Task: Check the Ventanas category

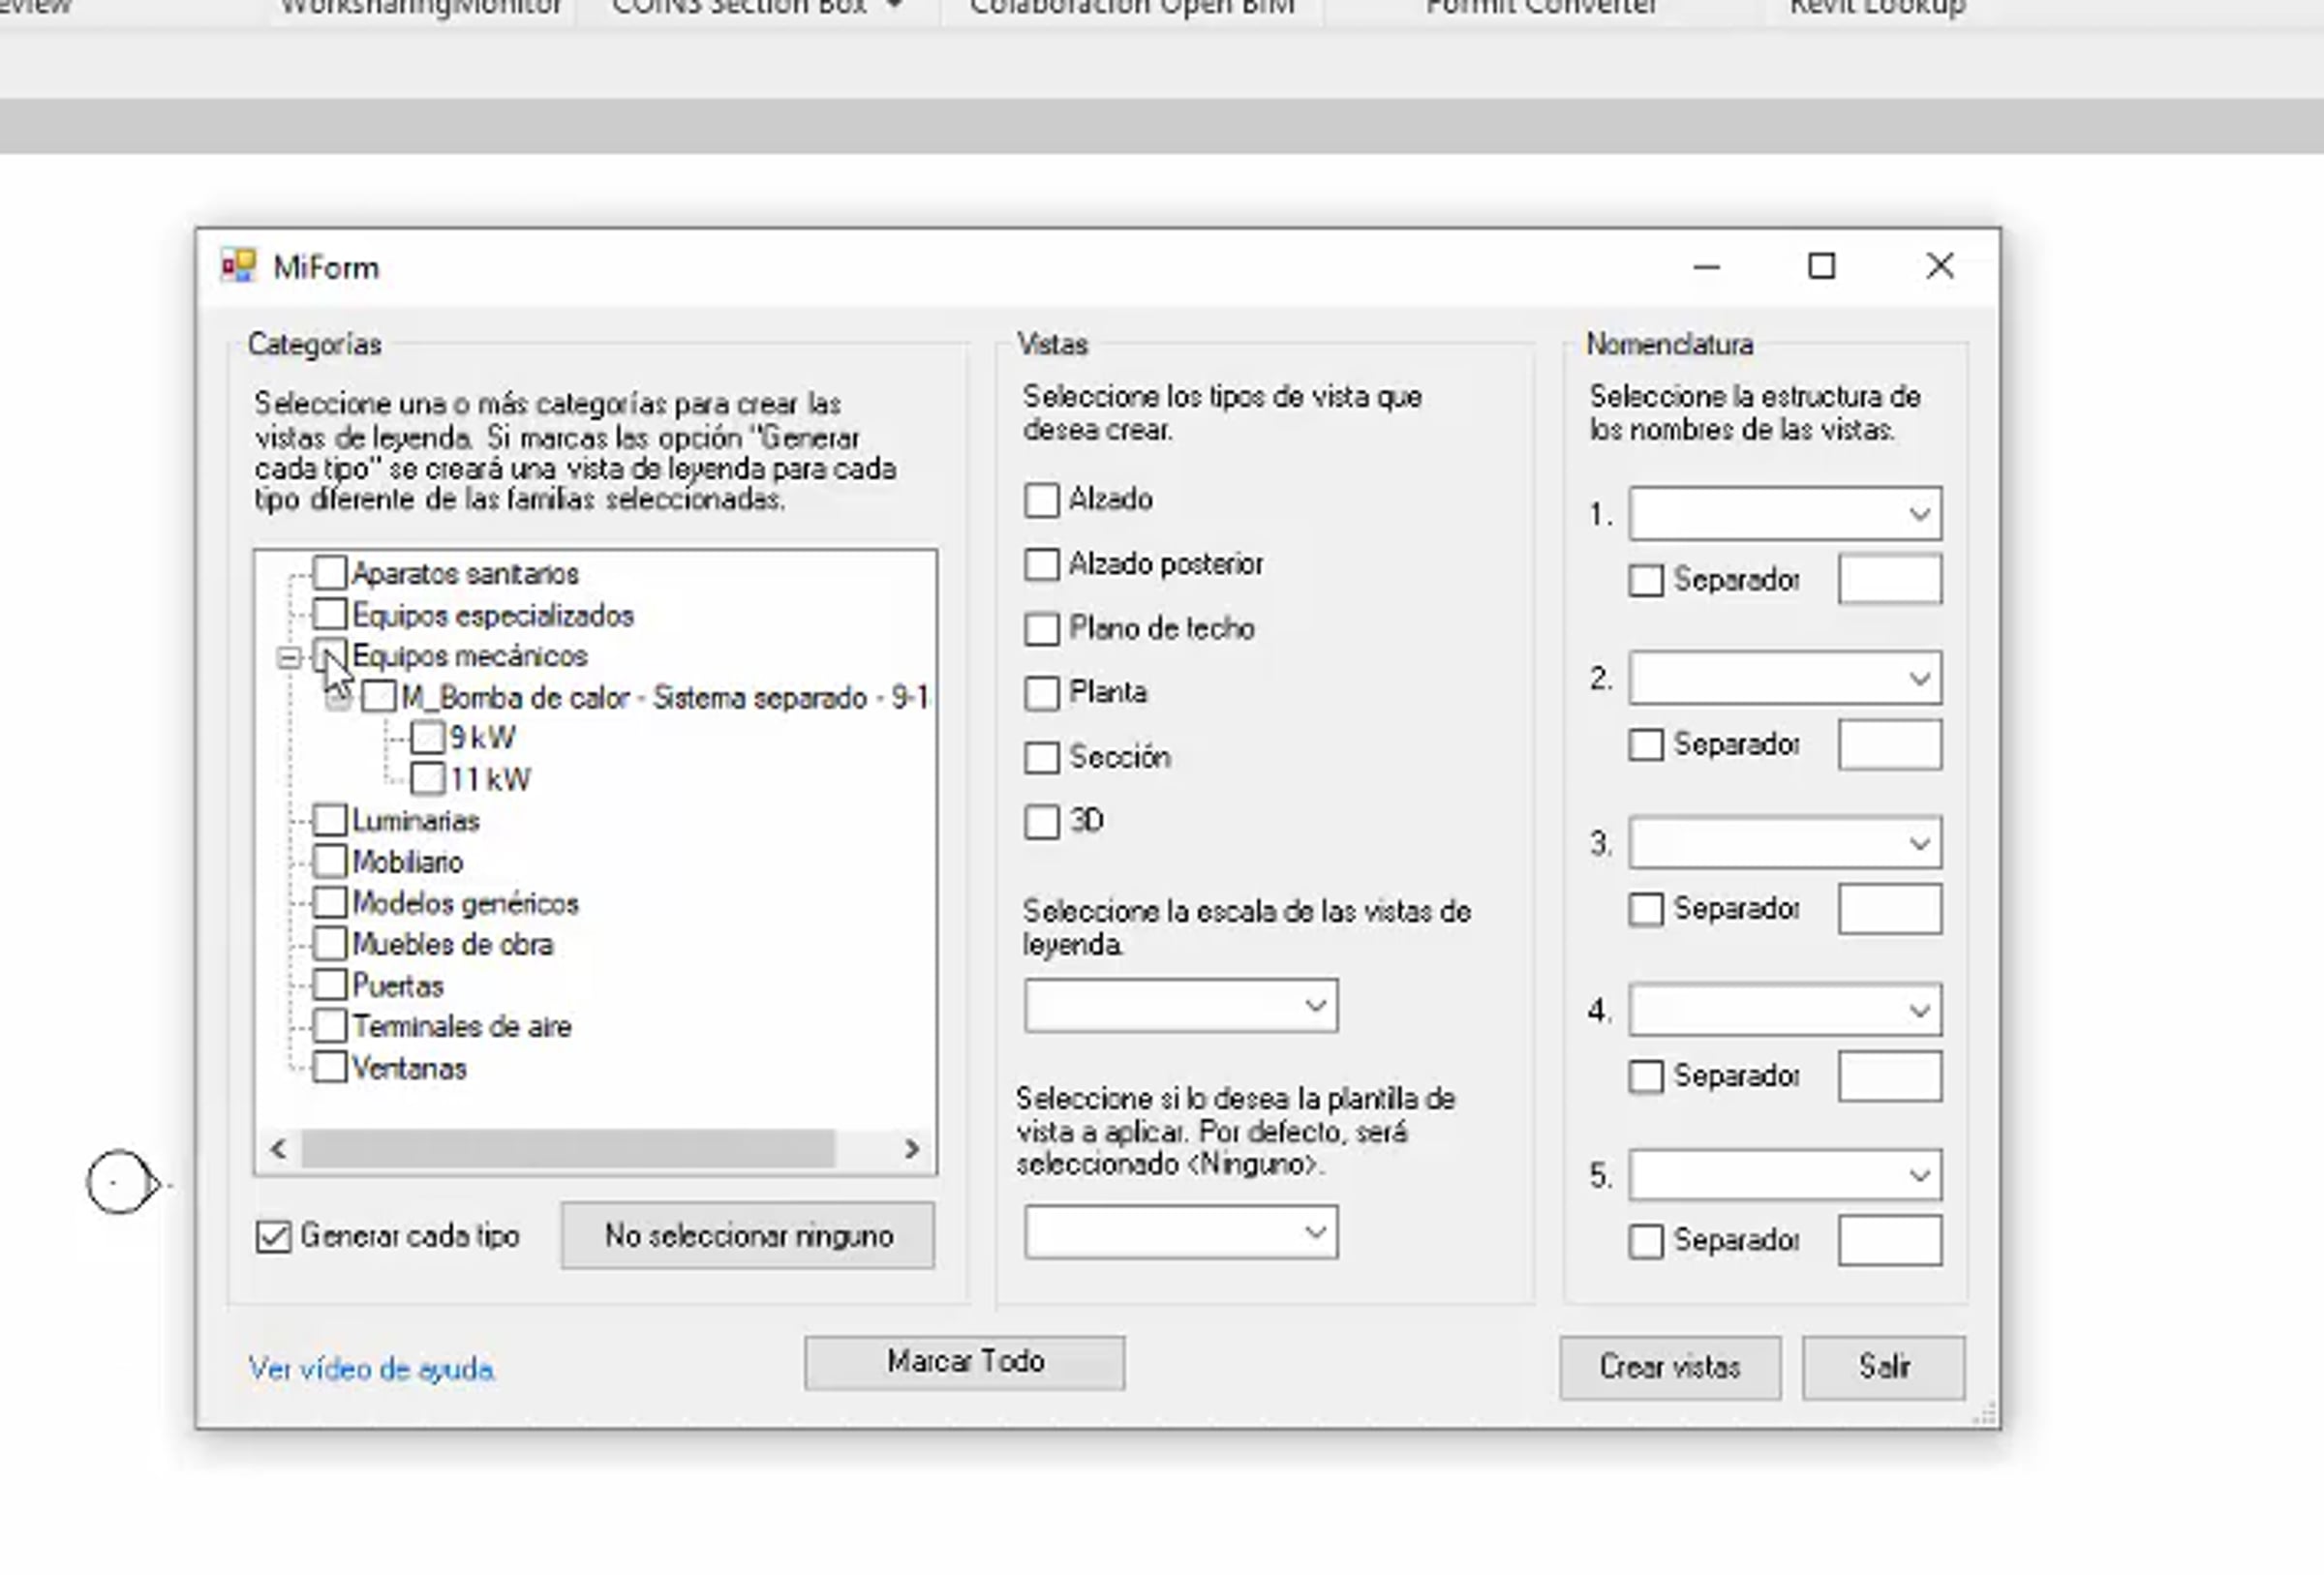Action: click(x=330, y=1067)
